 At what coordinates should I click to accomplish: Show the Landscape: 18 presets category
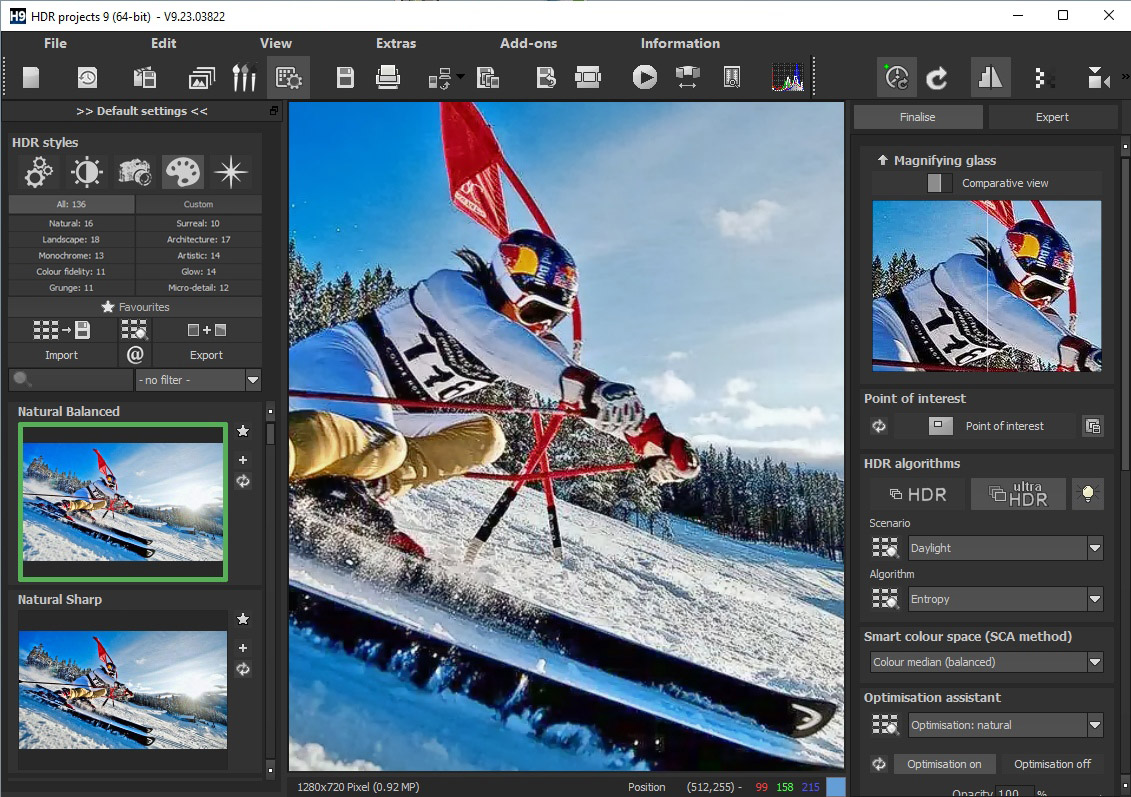[x=71, y=240]
